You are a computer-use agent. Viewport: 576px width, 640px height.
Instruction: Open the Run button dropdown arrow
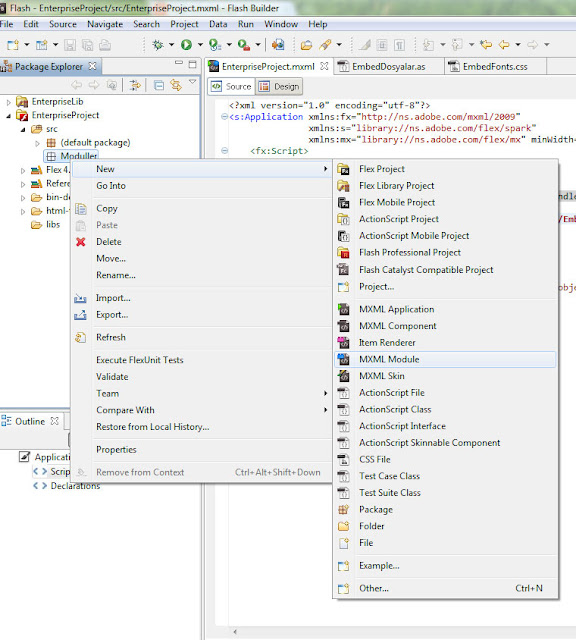point(200,44)
